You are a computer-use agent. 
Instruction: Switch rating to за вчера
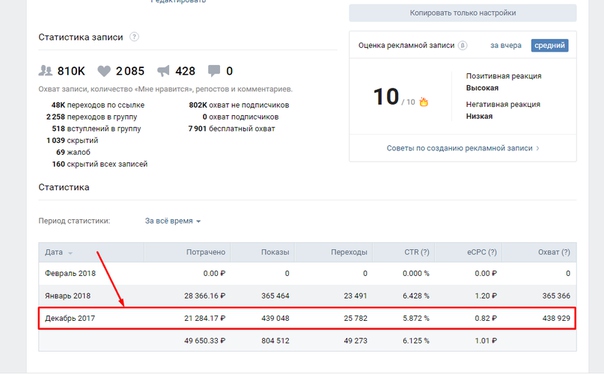coord(505,45)
